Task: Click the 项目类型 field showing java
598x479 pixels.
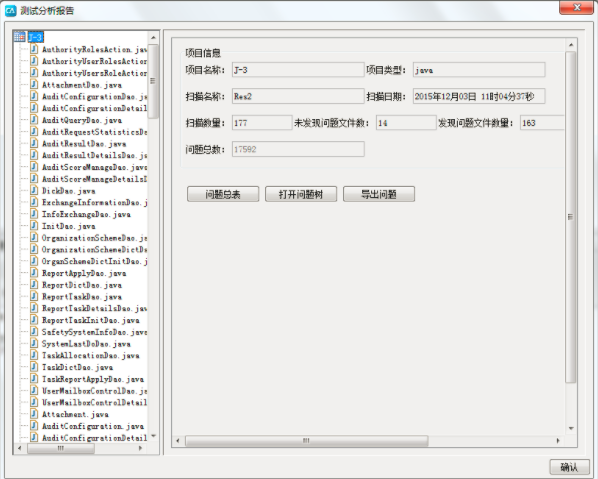Action: click(479, 70)
